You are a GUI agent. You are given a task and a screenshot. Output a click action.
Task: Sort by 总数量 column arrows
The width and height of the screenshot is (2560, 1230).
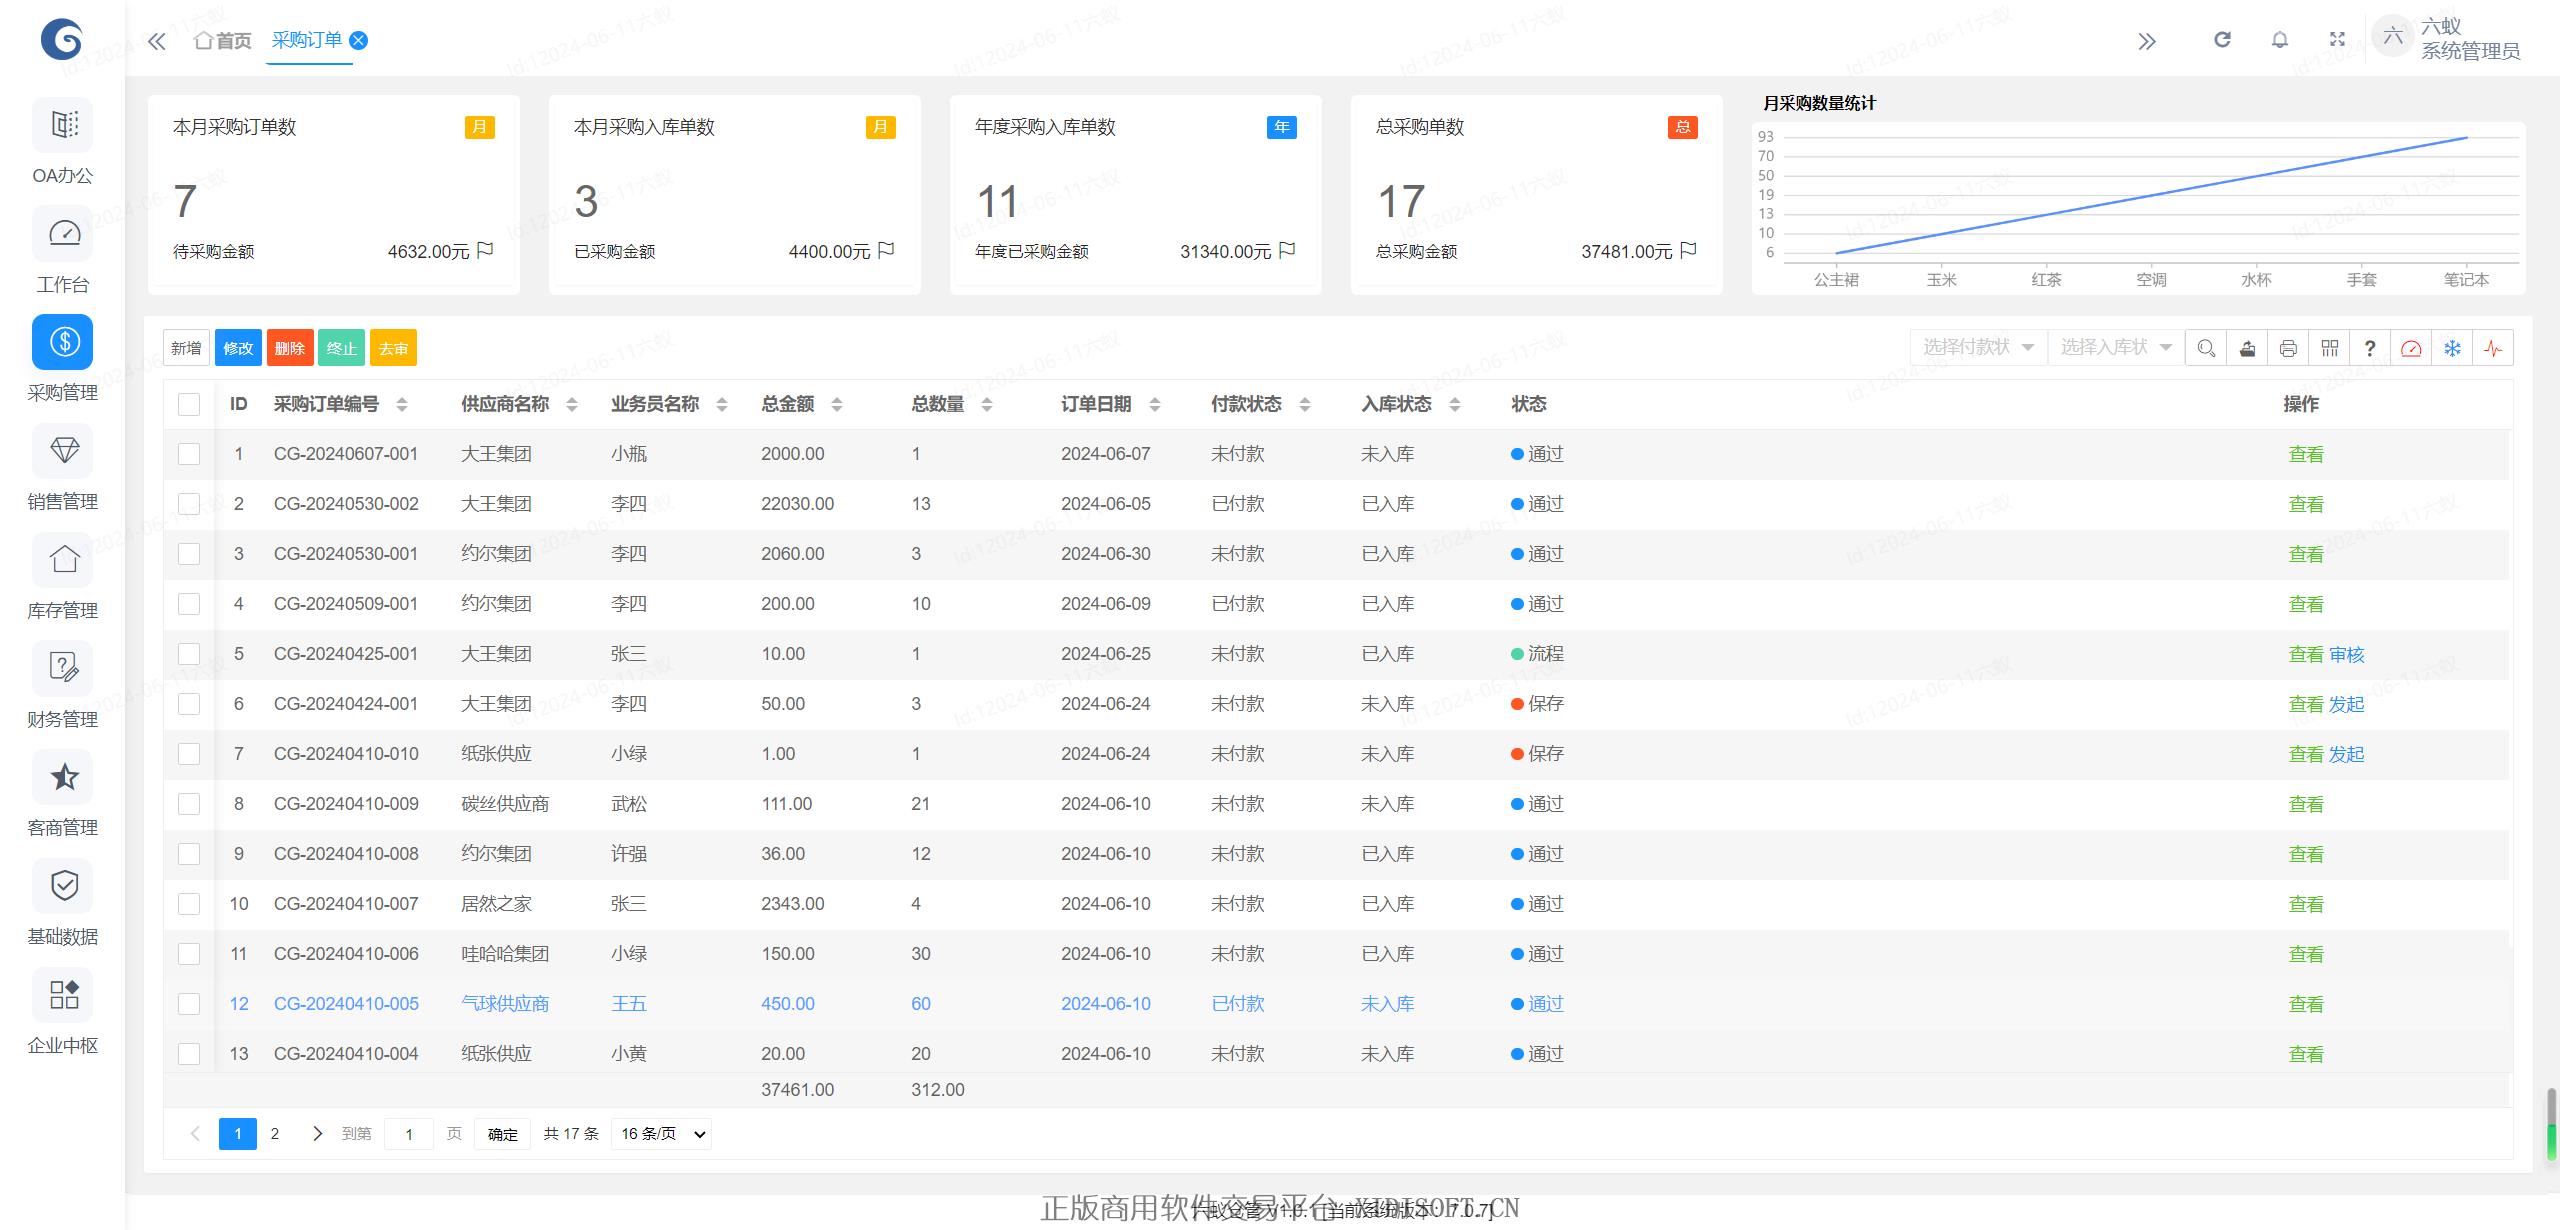tap(987, 405)
